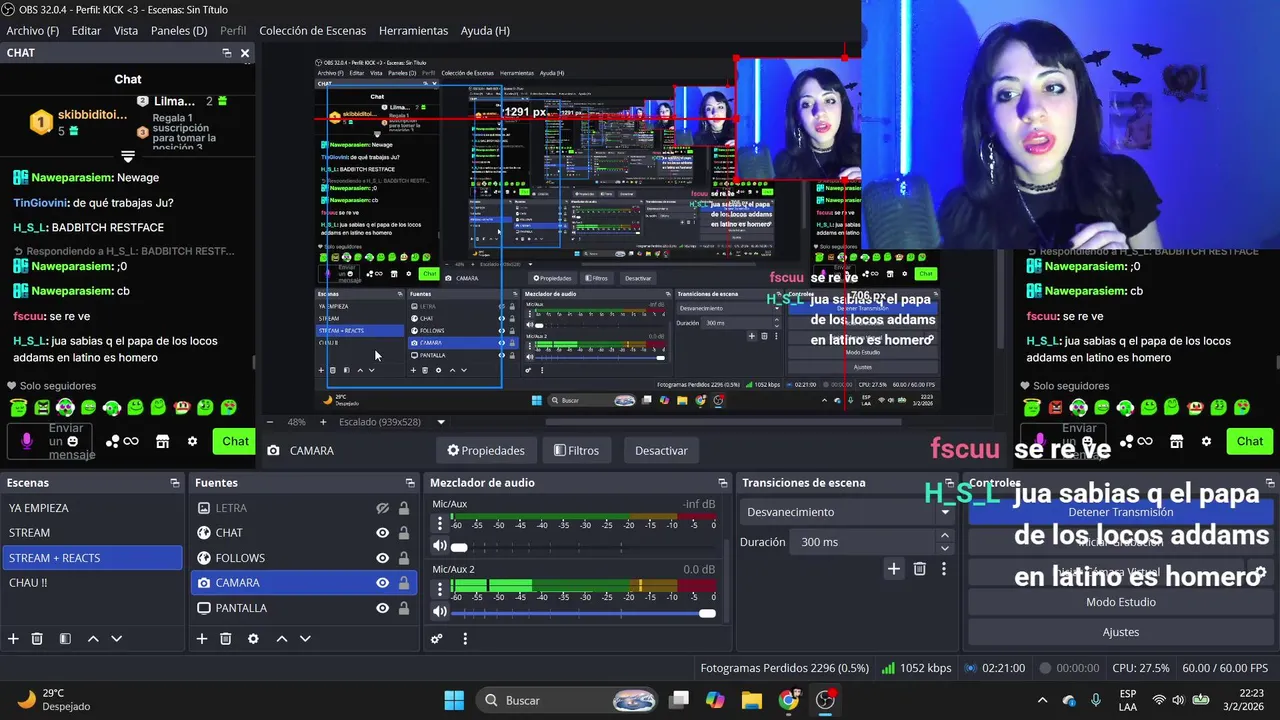Open Propiedades for CAMARA source

[486, 450]
